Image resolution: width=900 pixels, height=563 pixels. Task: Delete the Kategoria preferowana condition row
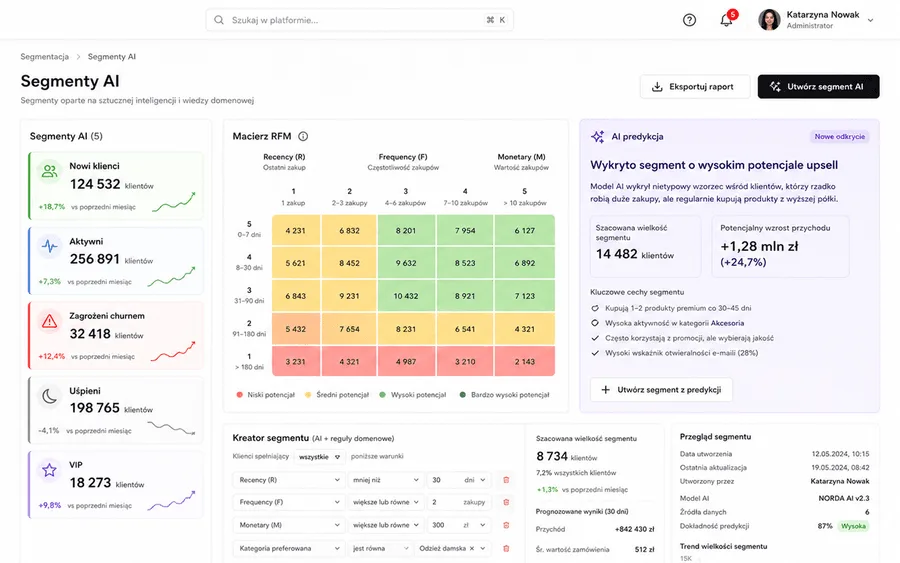(x=506, y=548)
